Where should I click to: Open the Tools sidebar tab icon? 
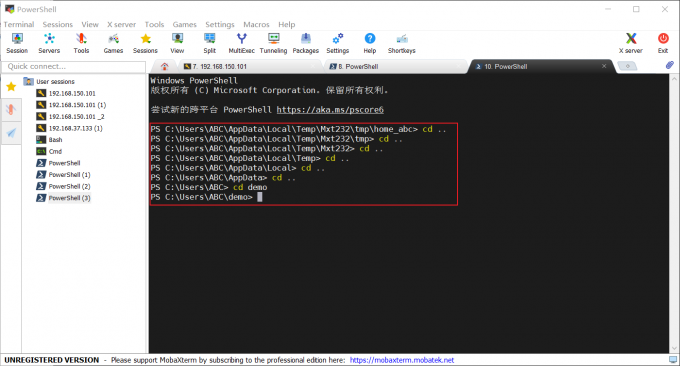click(x=11, y=109)
